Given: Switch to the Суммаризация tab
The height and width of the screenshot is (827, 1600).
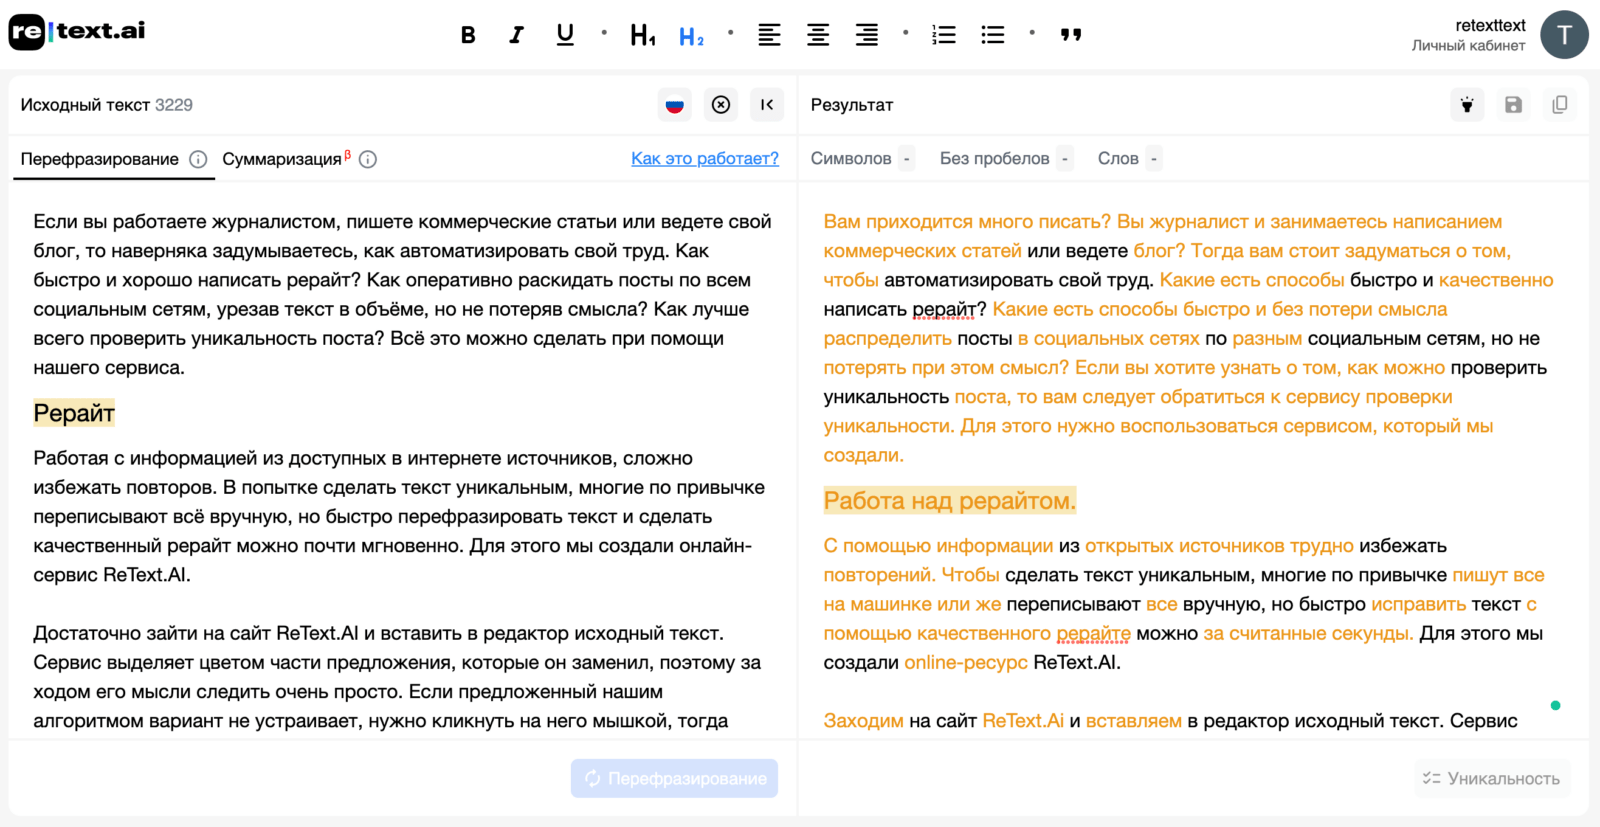Looking at the screenshot, I should [282, 159].
